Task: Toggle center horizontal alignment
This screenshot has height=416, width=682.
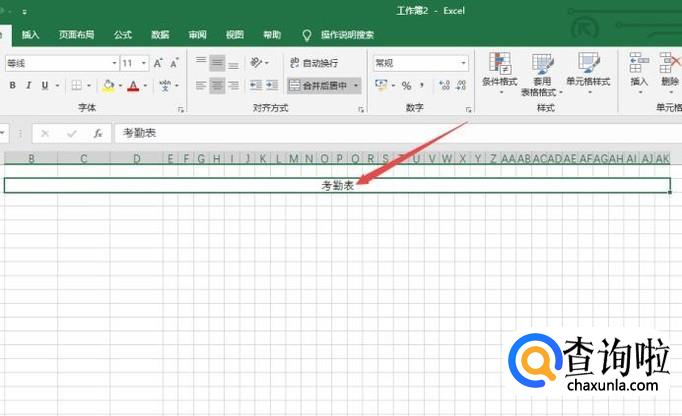Action: tap(217, 85)
